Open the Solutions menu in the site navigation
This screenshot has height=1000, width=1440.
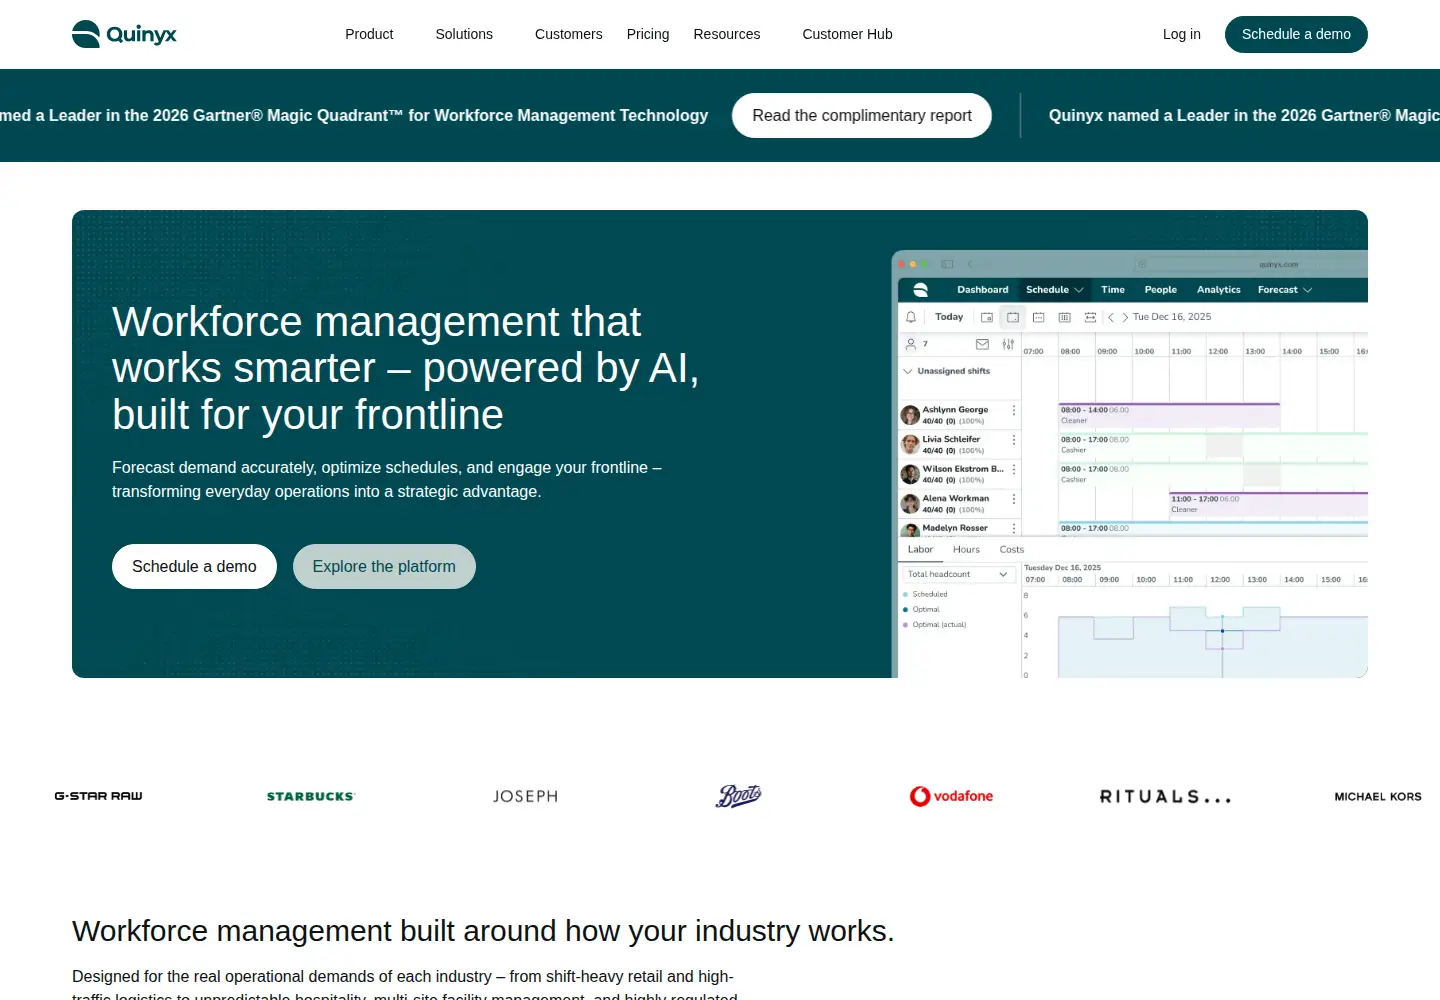point(464,34)
